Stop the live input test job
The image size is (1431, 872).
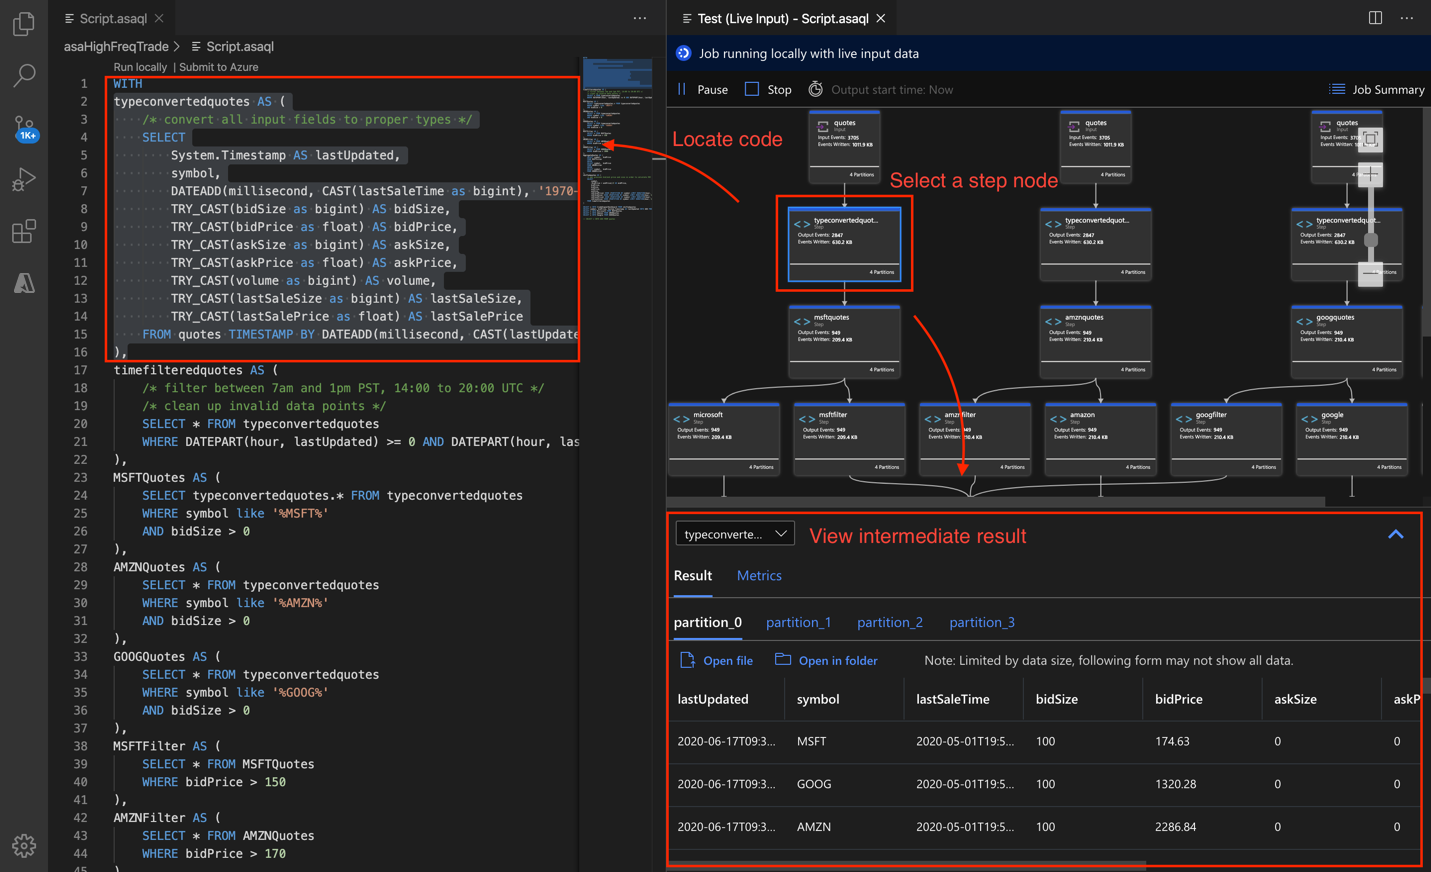click(767, 89)
